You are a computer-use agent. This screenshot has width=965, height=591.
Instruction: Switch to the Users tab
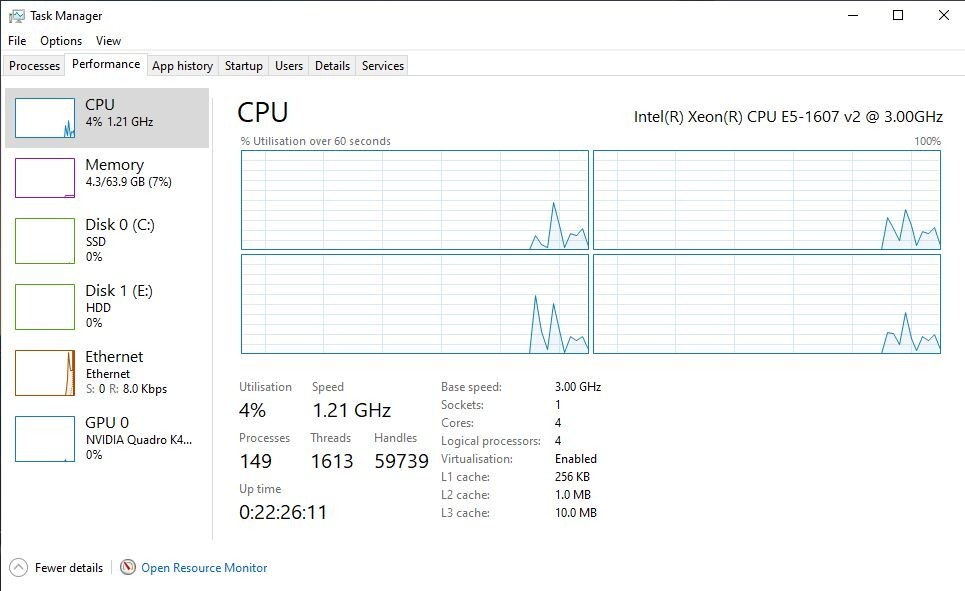(289, 66)
